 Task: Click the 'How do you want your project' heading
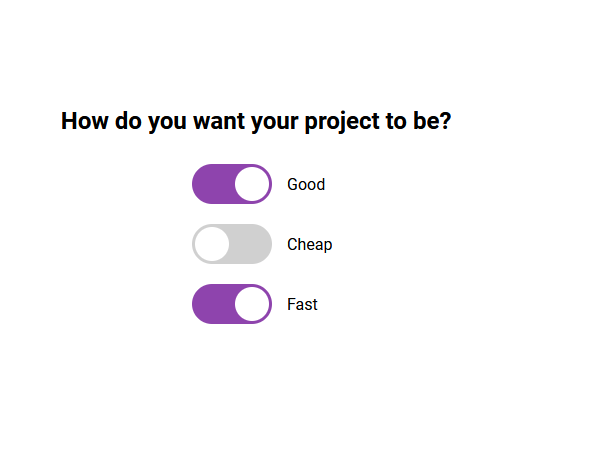click(256, 122)
